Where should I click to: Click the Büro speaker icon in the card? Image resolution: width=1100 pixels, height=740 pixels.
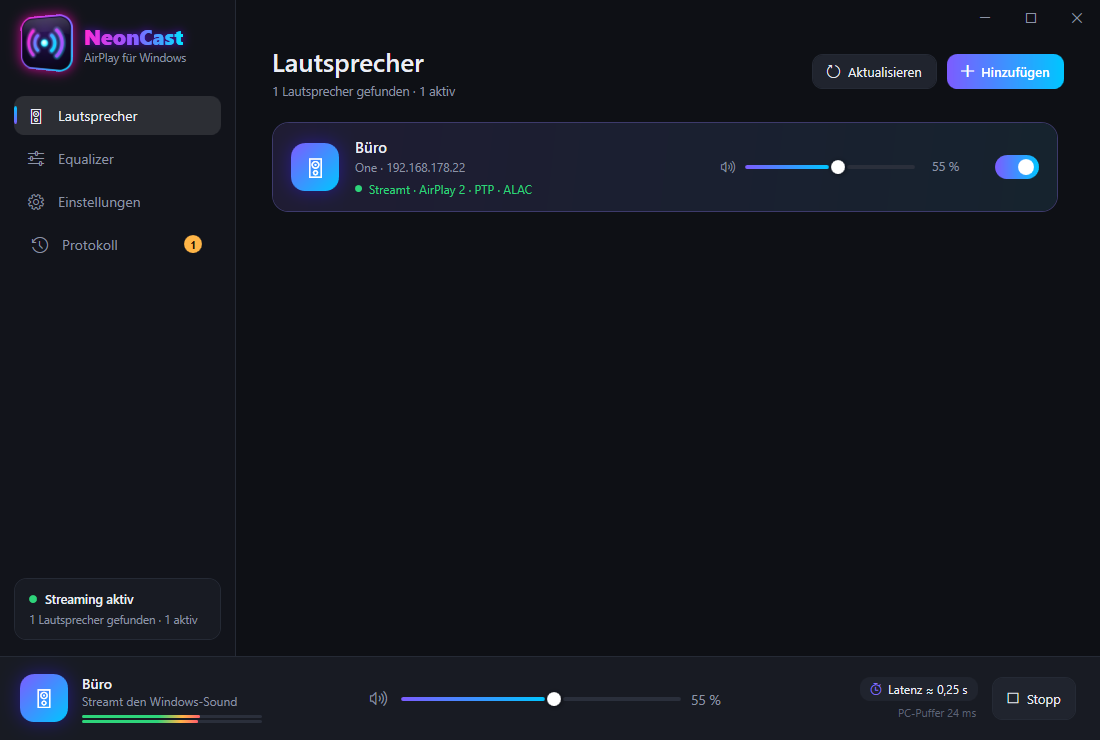[315, 167]
